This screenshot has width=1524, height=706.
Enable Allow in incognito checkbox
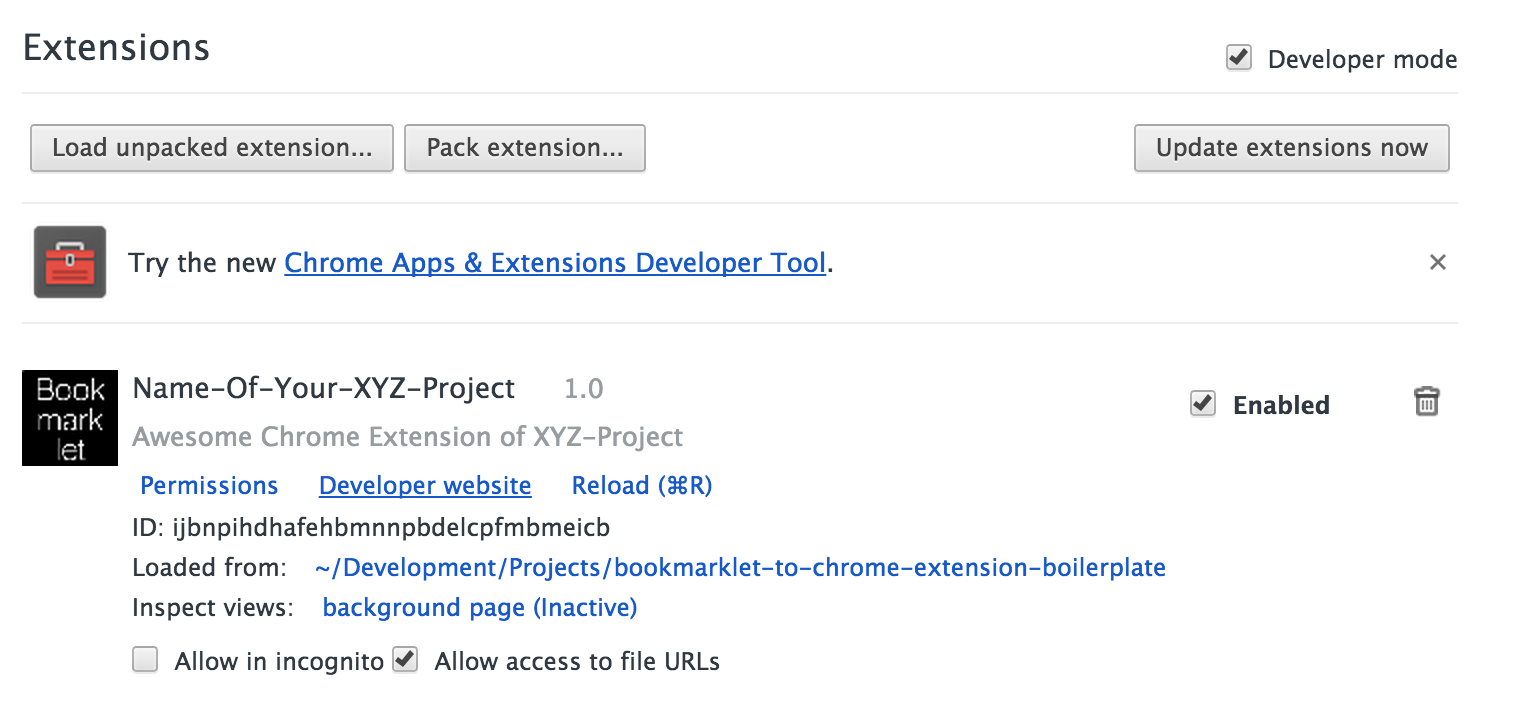(x=146, y=660)
